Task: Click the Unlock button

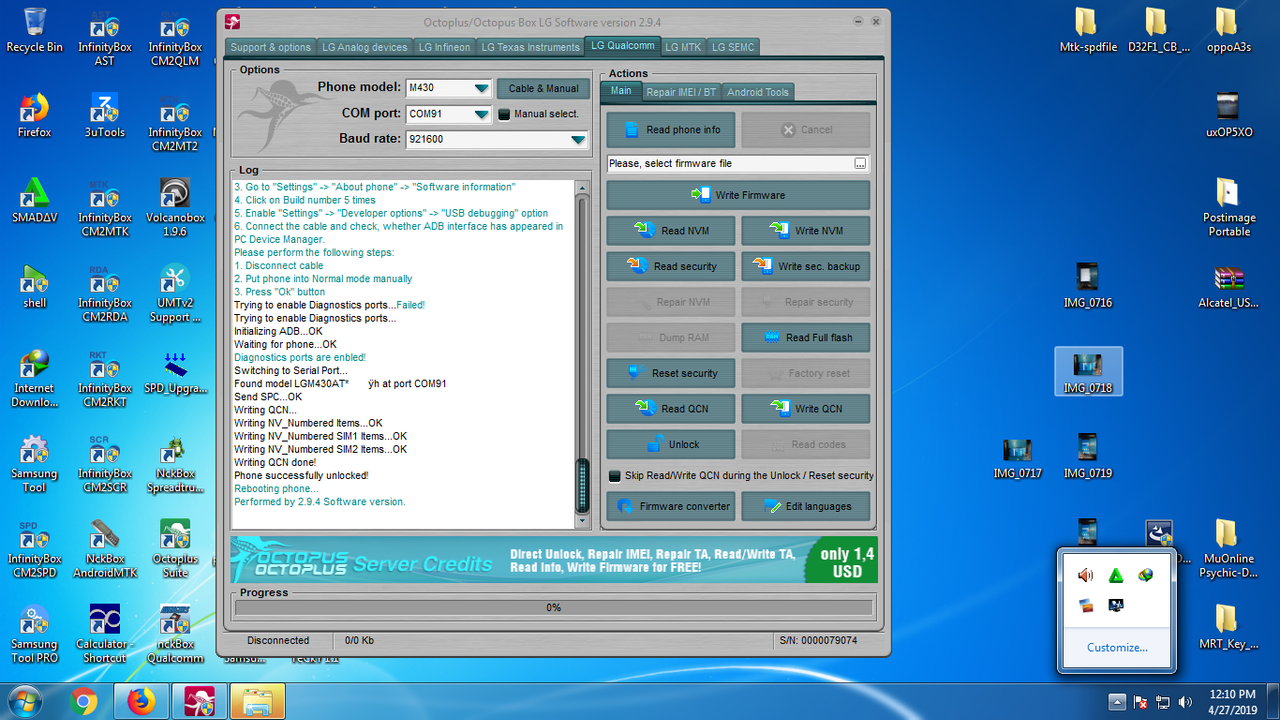Action: [x=671, y=444]
